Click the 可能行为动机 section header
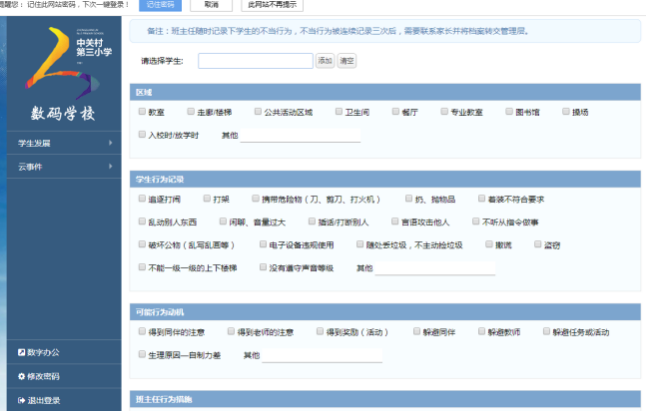Screen dimensions: 646x411 click(x=385, y=312)
